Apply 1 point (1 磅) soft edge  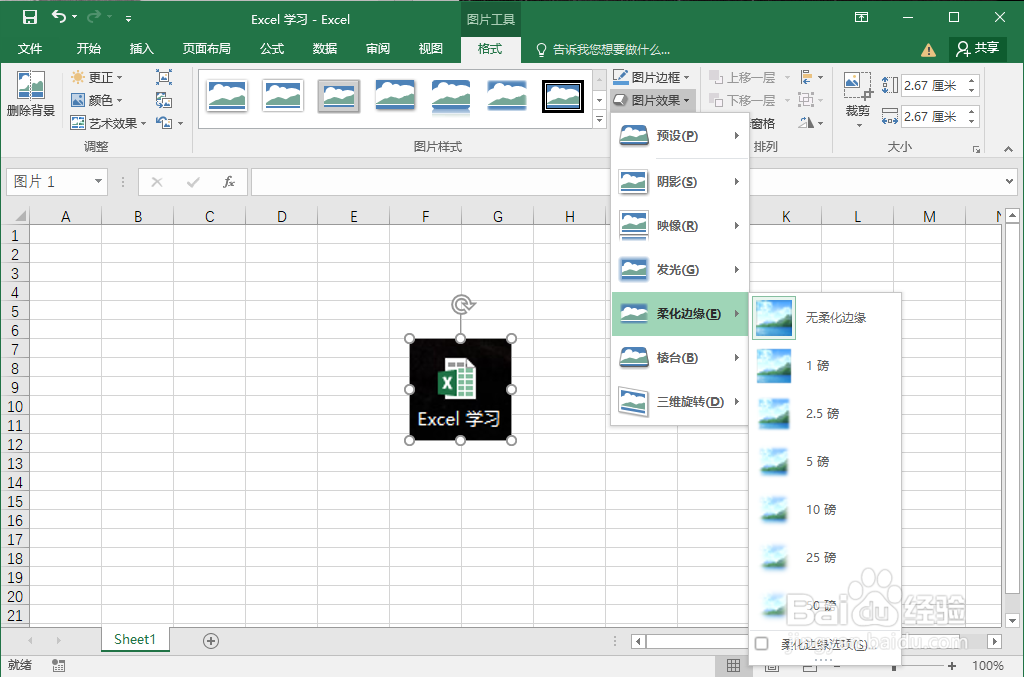click(825, 366)
